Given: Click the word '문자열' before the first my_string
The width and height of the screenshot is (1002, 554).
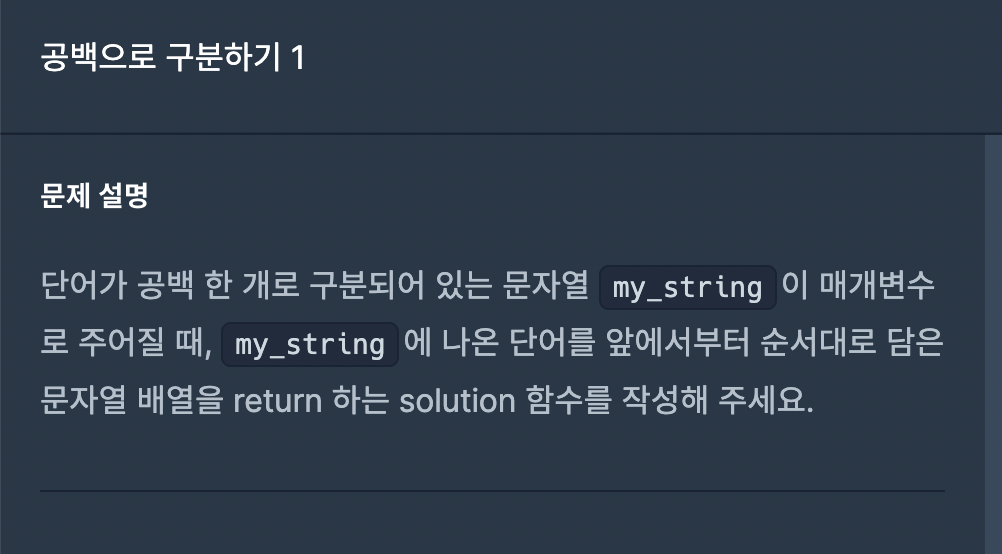Looking at the screenshot, I should point(545,286).
